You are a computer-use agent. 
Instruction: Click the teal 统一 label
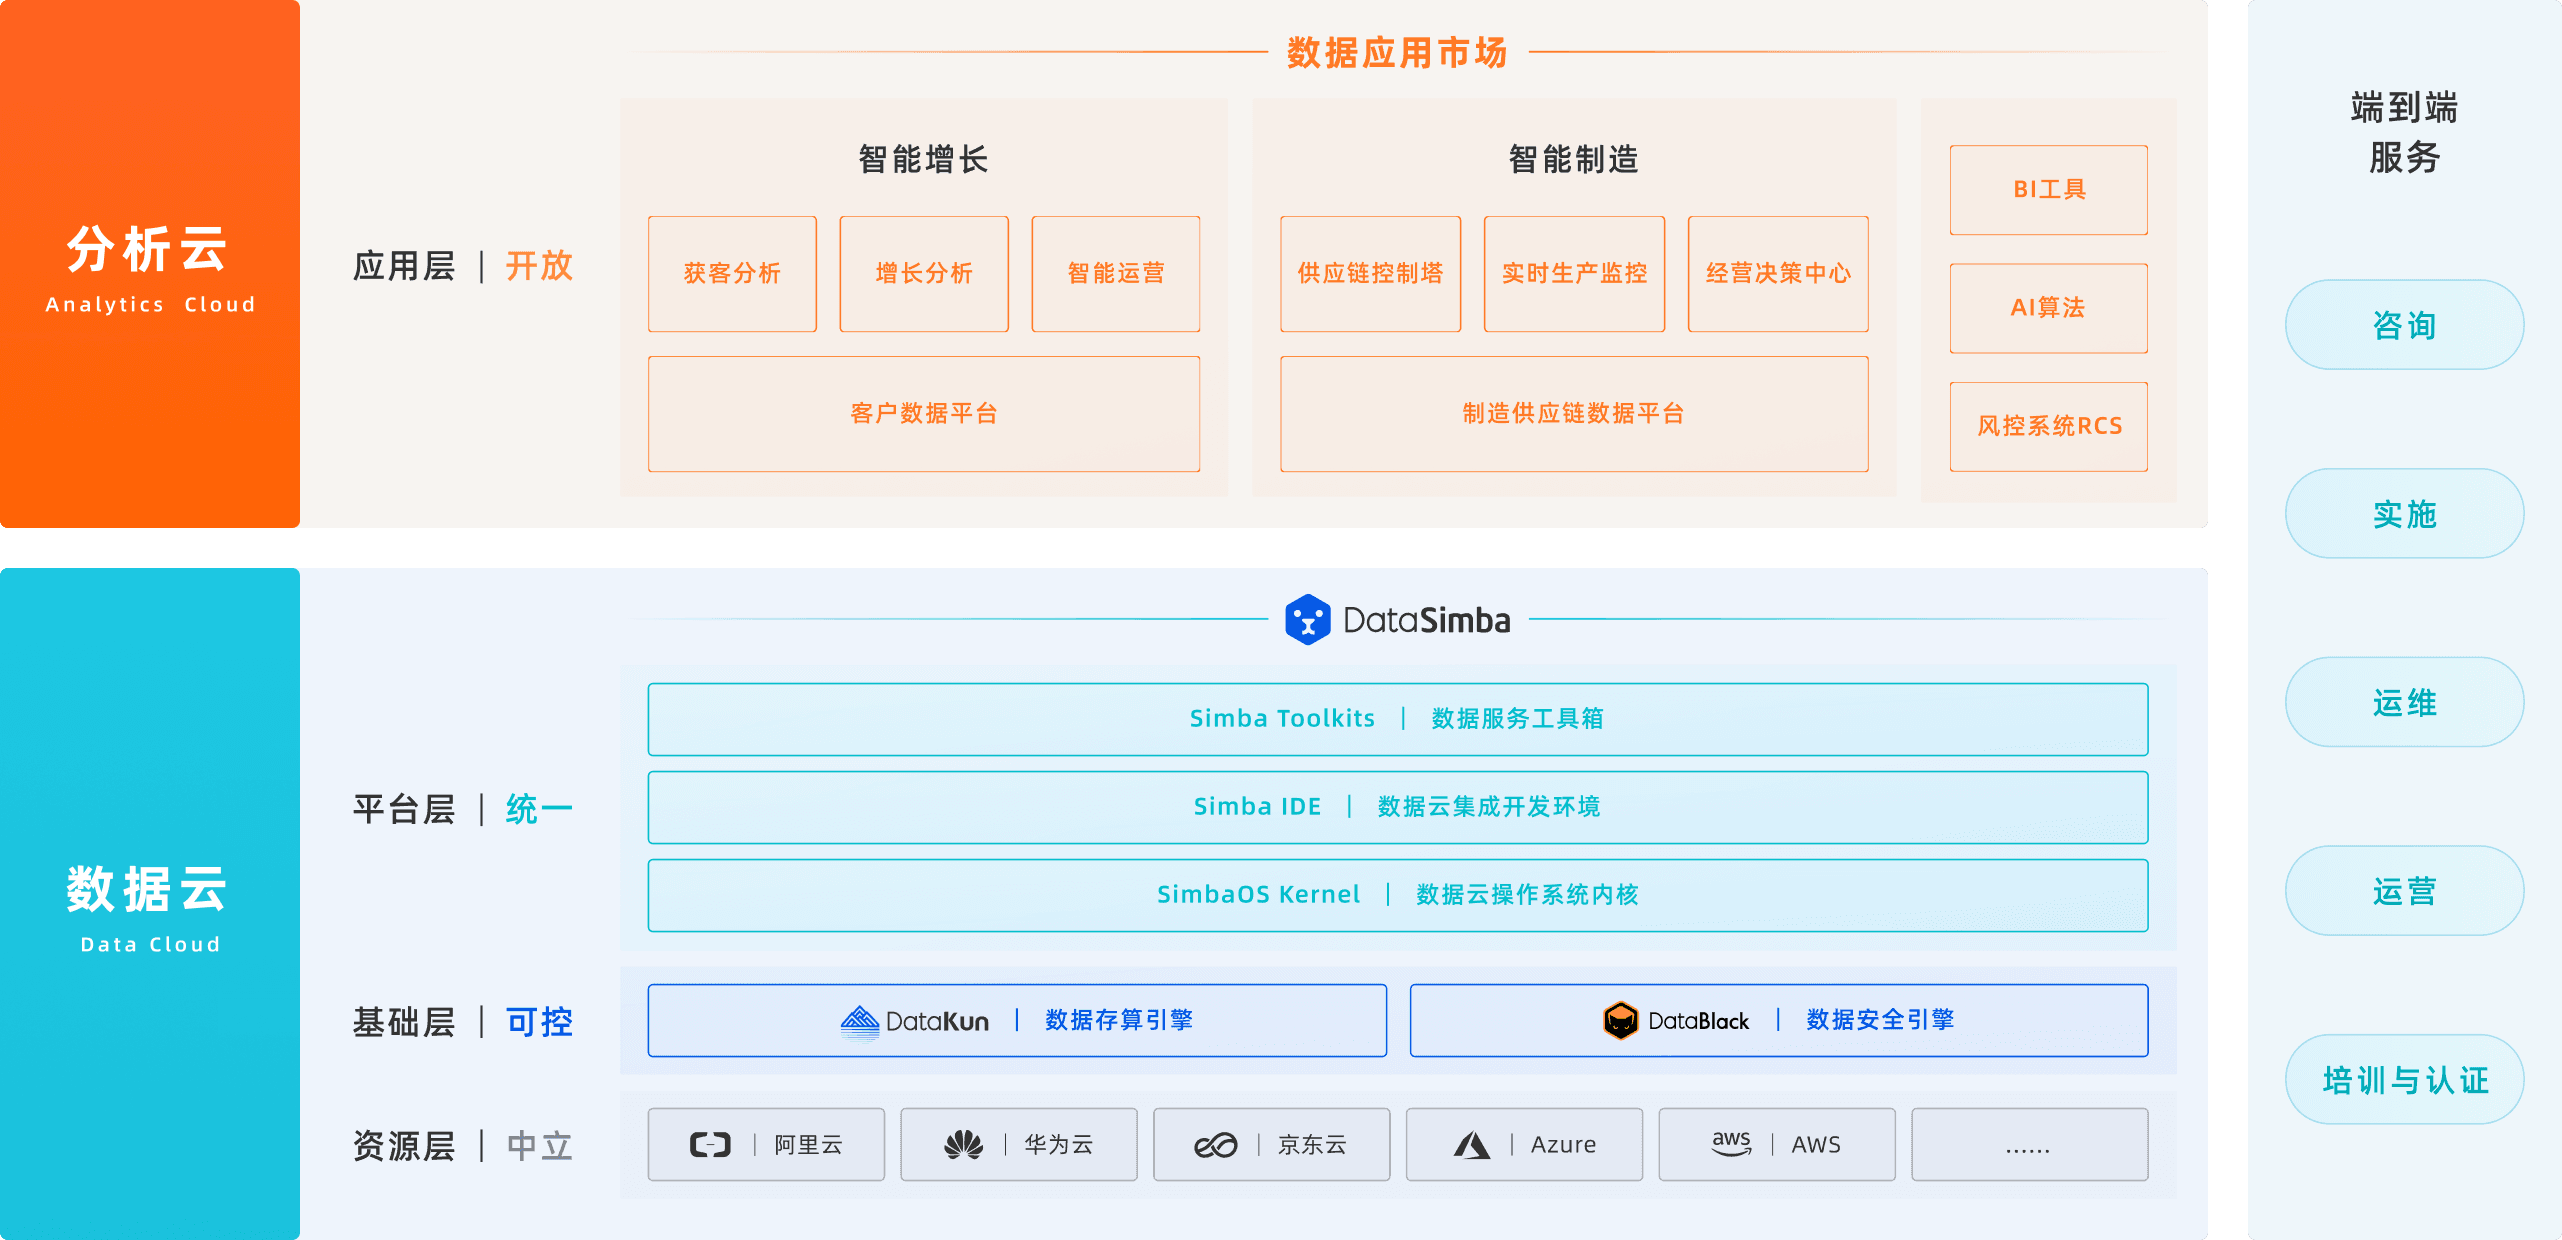point(539,809)
